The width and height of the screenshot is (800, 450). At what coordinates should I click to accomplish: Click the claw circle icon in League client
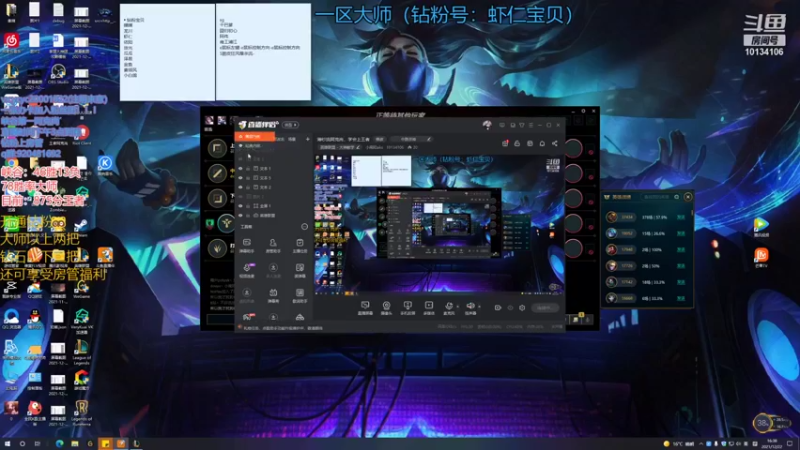tap(217, 248)
